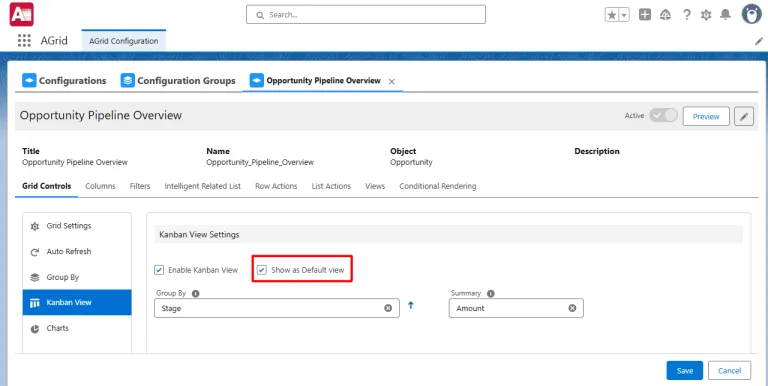Image resolution: width=768 pixels, height=386 pixels.
Task: Open the Global Actions plus icon
Action: pos(645,15)
